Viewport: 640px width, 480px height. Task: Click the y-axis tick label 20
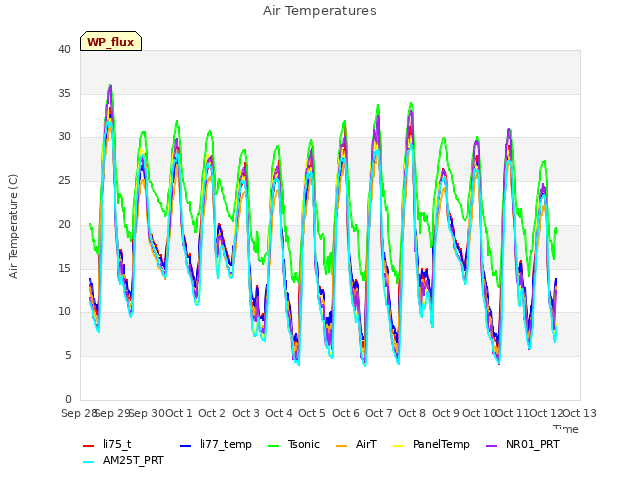click(64, 224)
